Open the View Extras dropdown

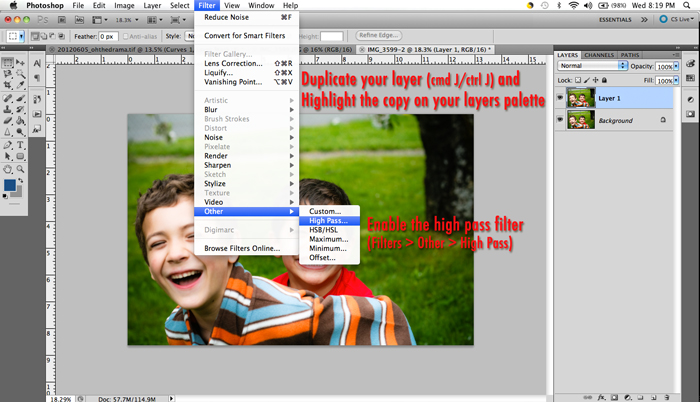[x=100, y=20]
